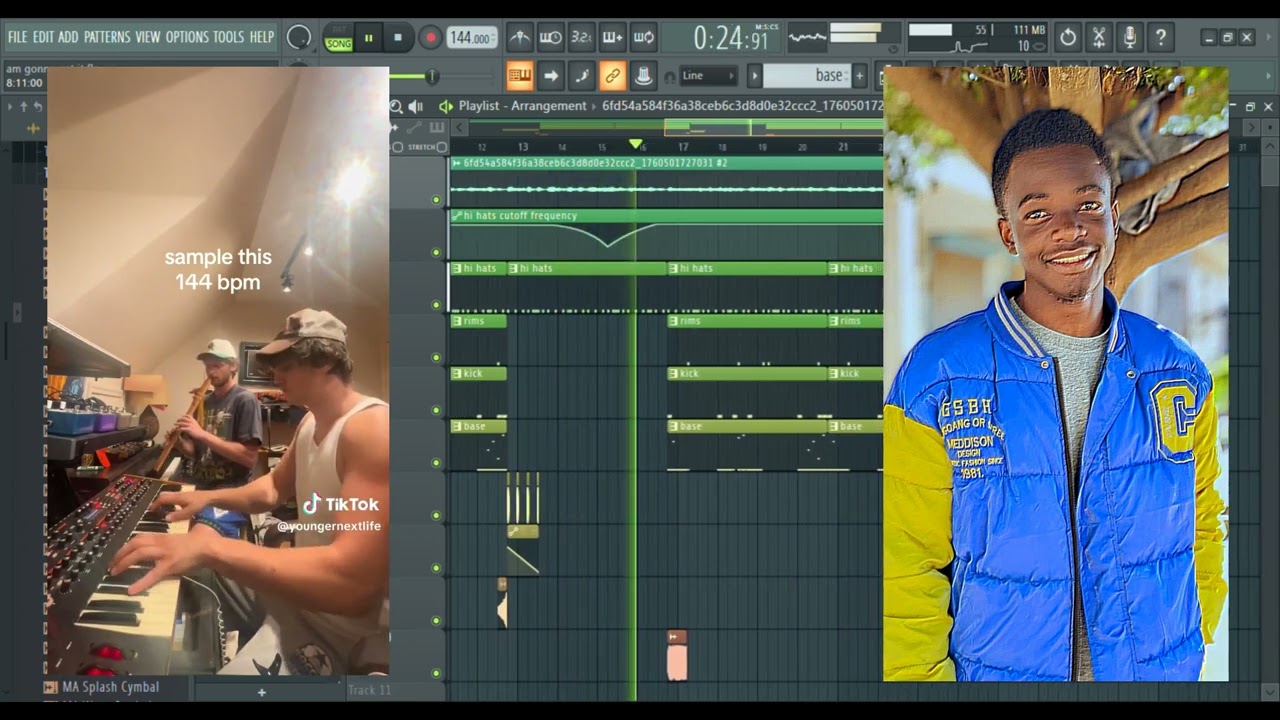Open the TOOLS menu
Image resolution: width=1280 pixels, height=720 pixels.
tap(228, 37)
